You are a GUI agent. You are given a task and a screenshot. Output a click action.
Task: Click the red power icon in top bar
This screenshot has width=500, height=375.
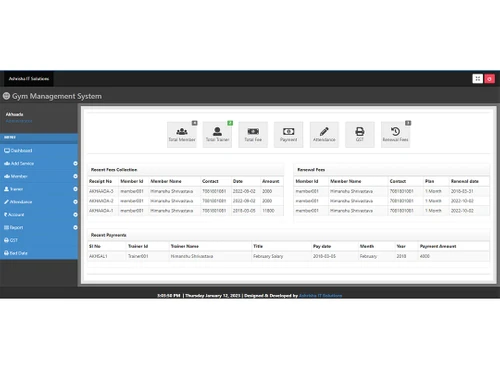click(x=489, y=79)
